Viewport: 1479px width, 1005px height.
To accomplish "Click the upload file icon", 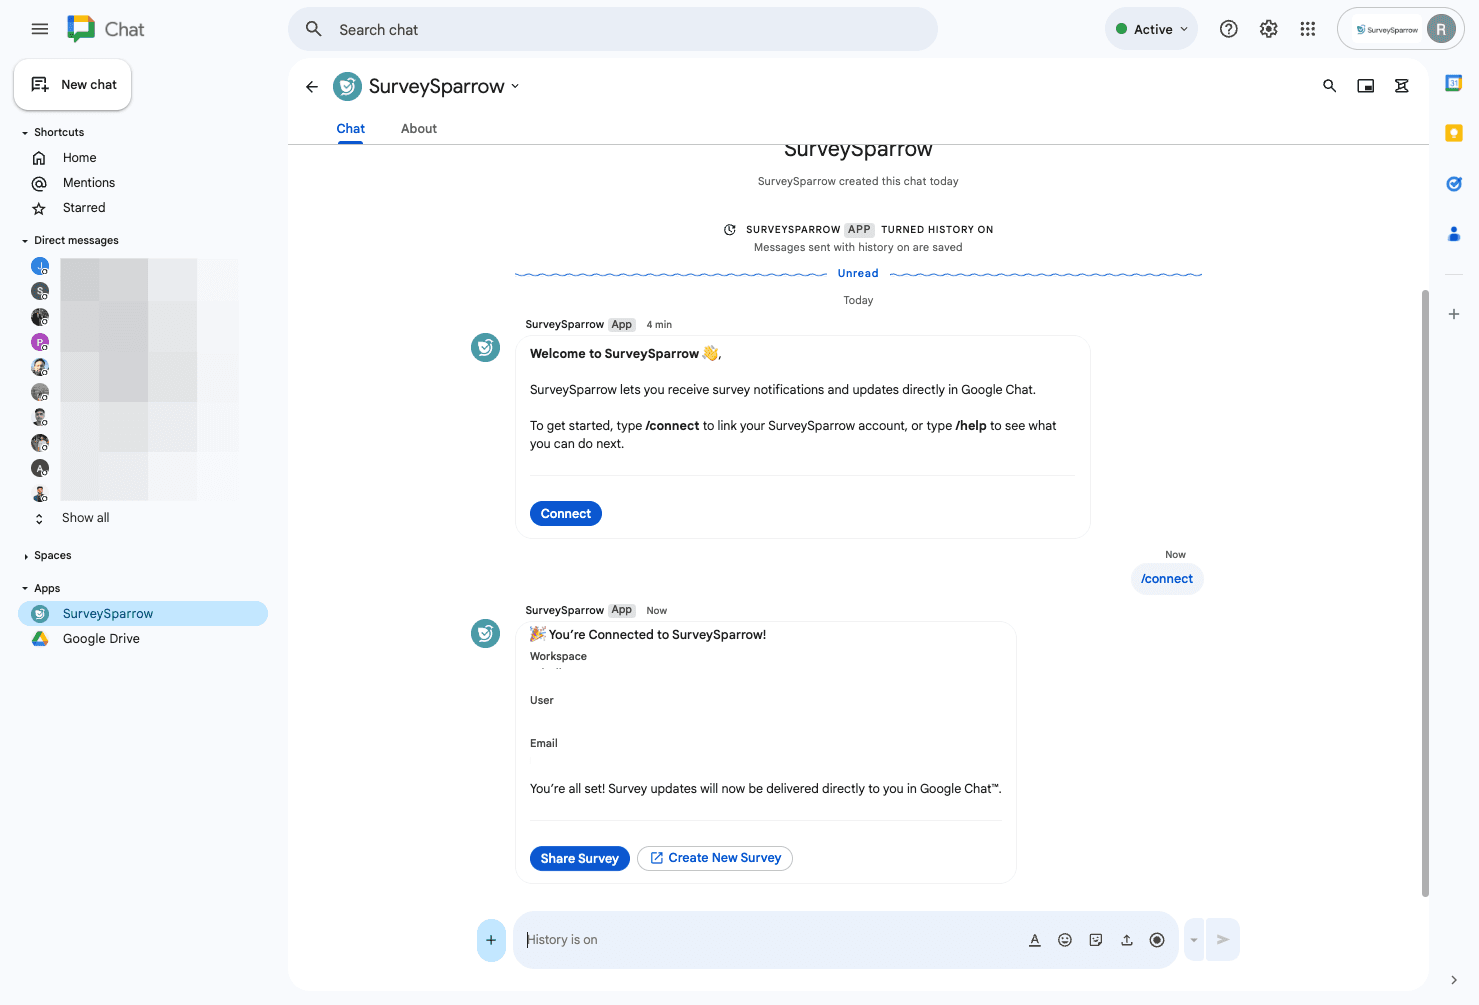I will (x=1127, y=940).
